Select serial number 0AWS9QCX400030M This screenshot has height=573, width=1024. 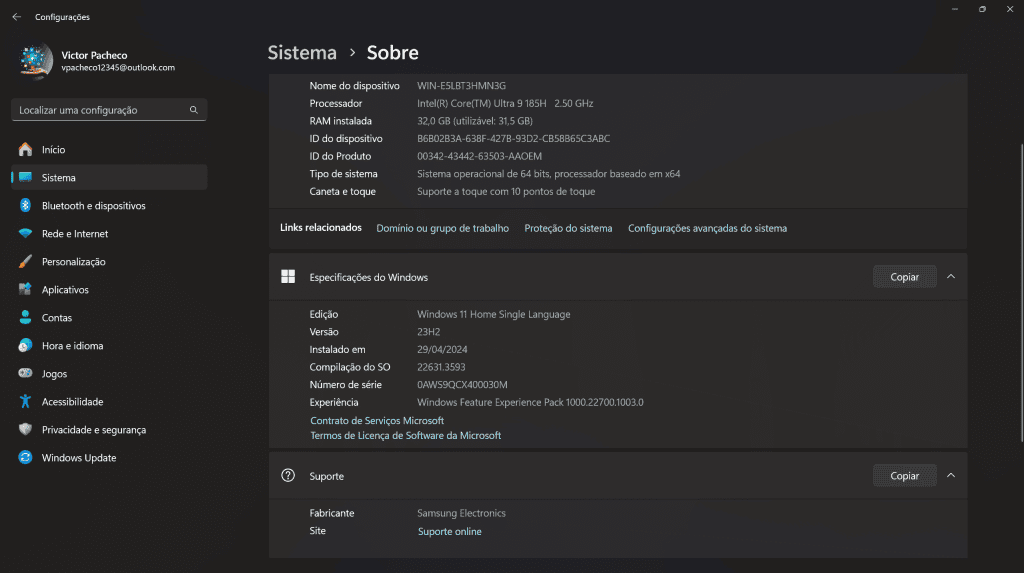click(x=462, y=385)
